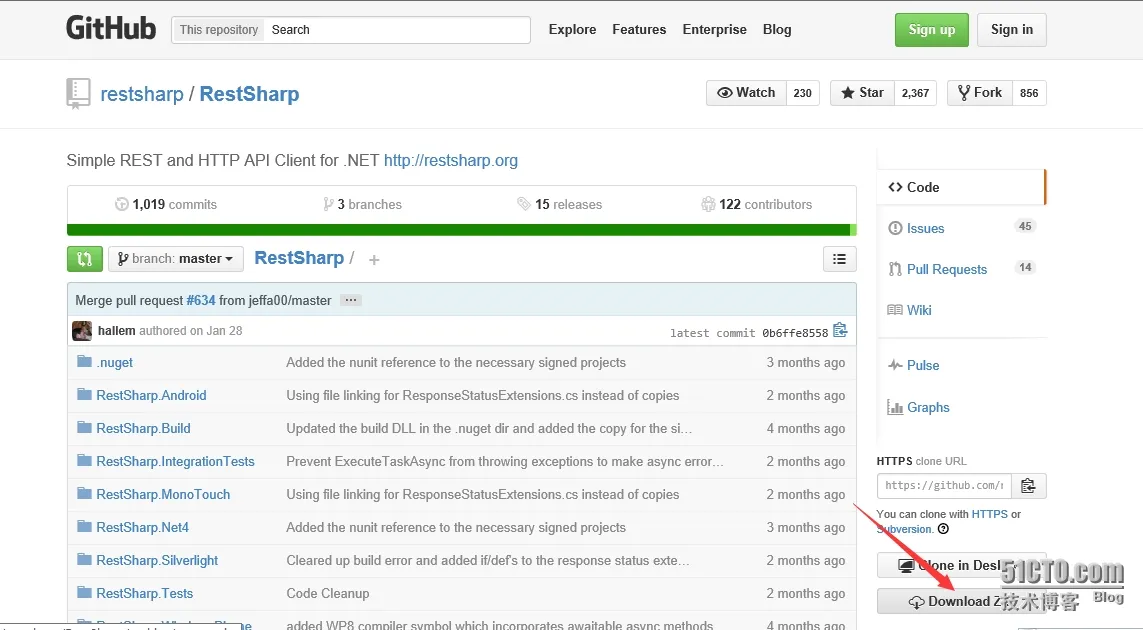This screenshot has width=1143, height=630.
Task: Open the restsharp.org link
Action: pos(451,161)
